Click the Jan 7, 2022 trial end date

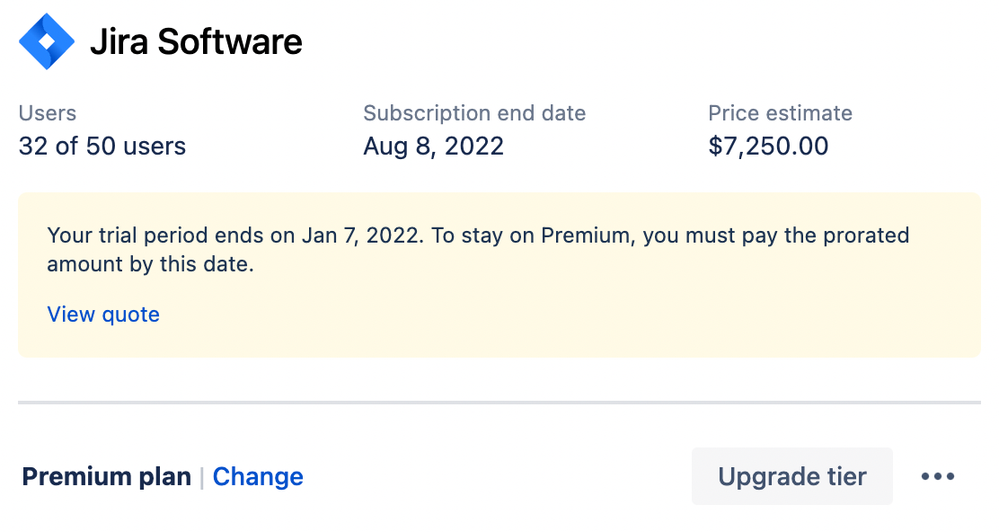[x=361, y=235]
